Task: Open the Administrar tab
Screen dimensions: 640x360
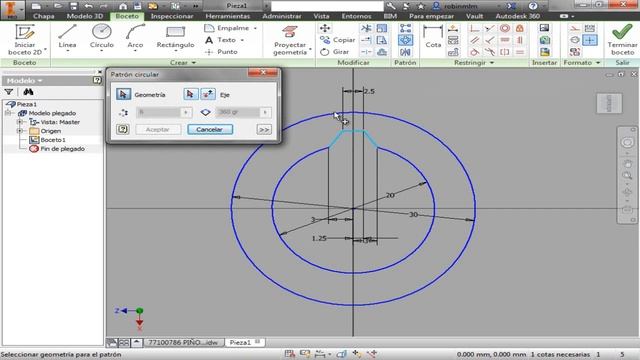Action: (x=282, y=16)
